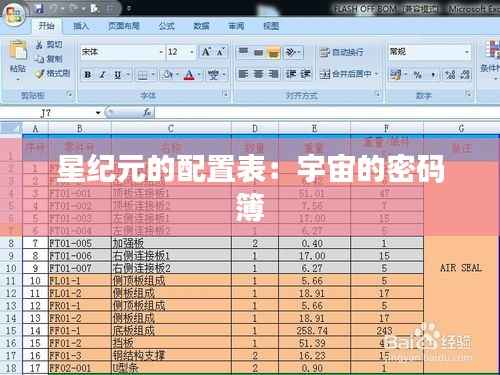The height and width of the screenshot is (375, 500).
Task: Open the fill color dropdown arrow
Action: (177, 75)
